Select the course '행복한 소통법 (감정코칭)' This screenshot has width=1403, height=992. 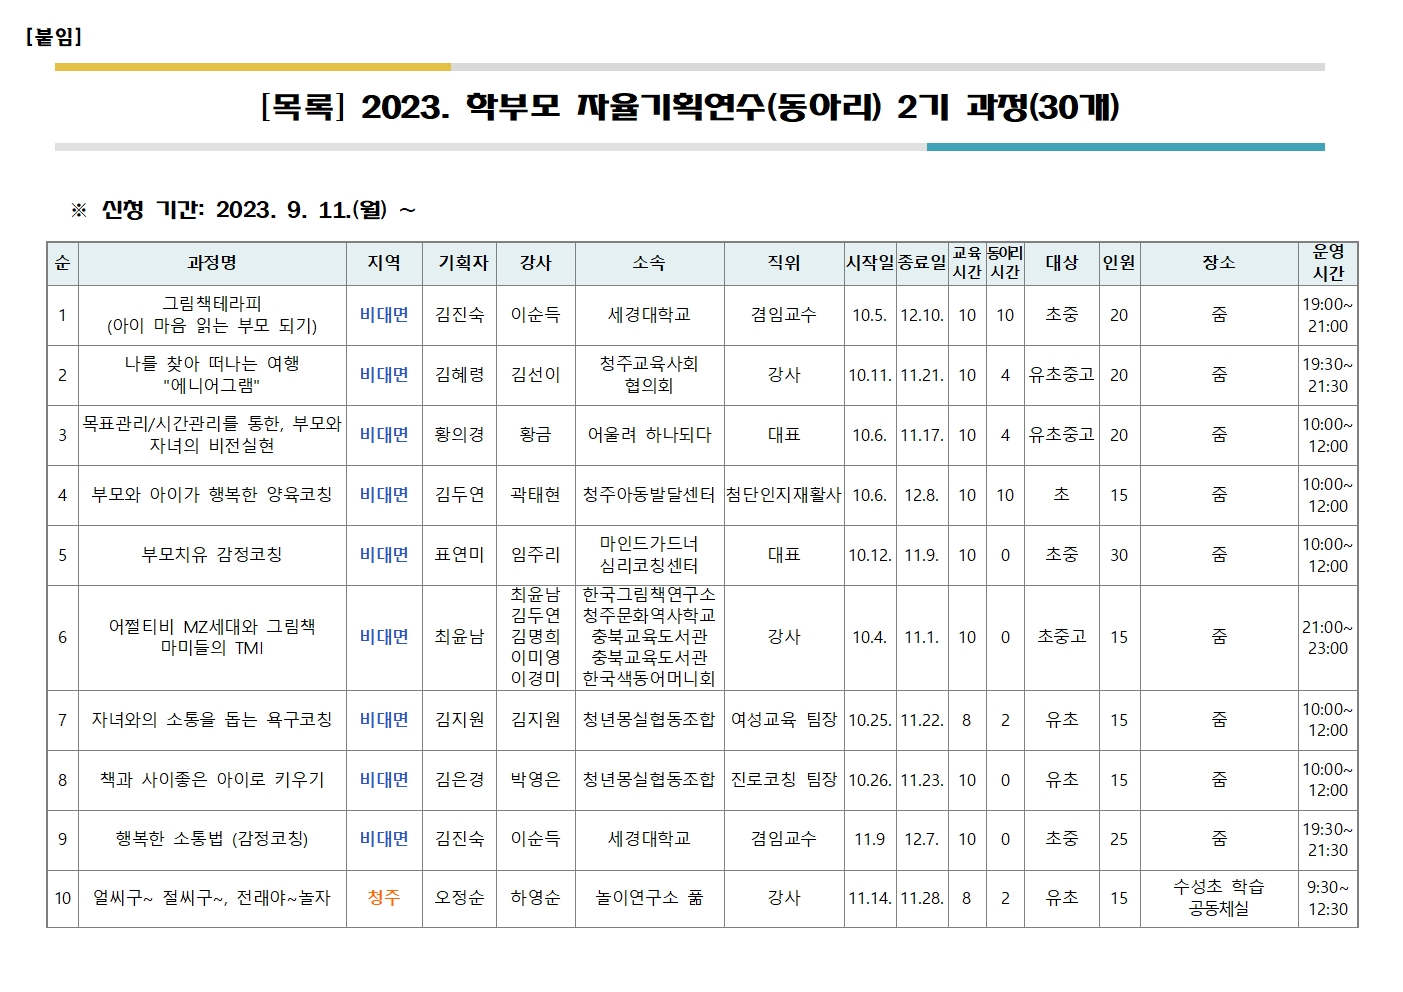tap(212, 839)
